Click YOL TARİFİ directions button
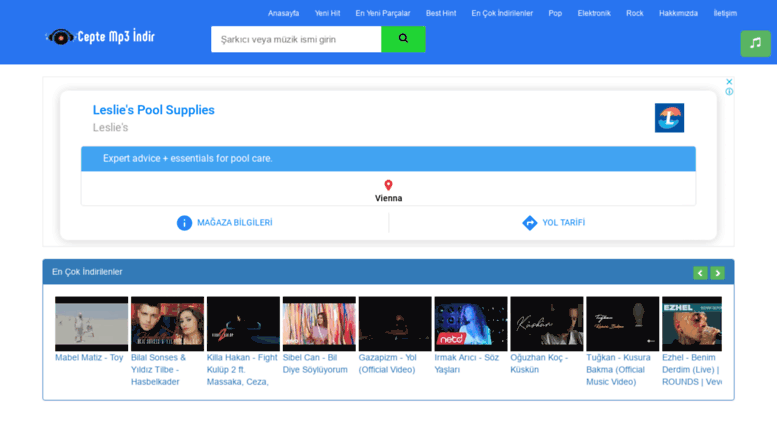Image resolution: width=777 pixels, height=423 pixels. tap(553, 223)
